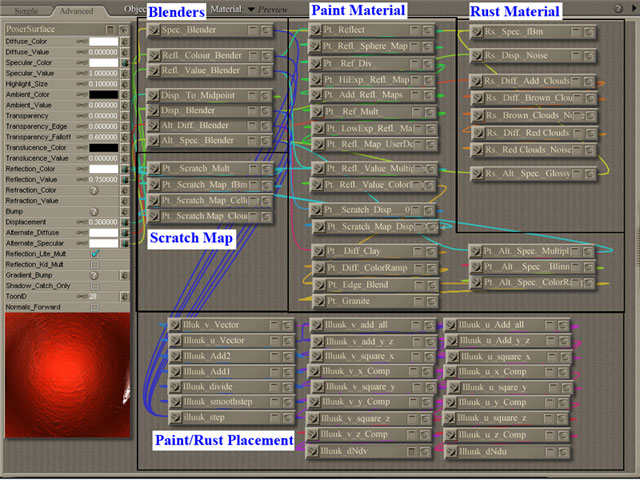Click the preview eye icon on Pt_Reflect node
The image size is (640, 480).
(428, 31)
